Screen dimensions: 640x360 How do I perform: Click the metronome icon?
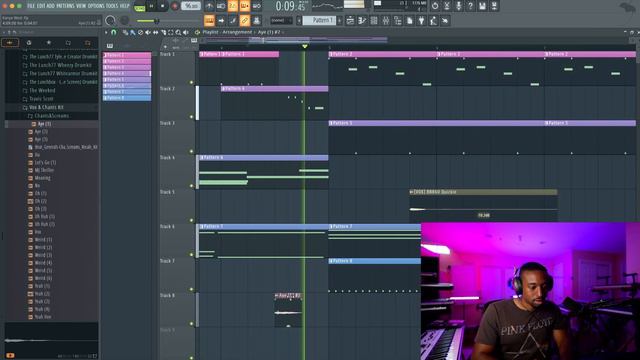(209, 6)
